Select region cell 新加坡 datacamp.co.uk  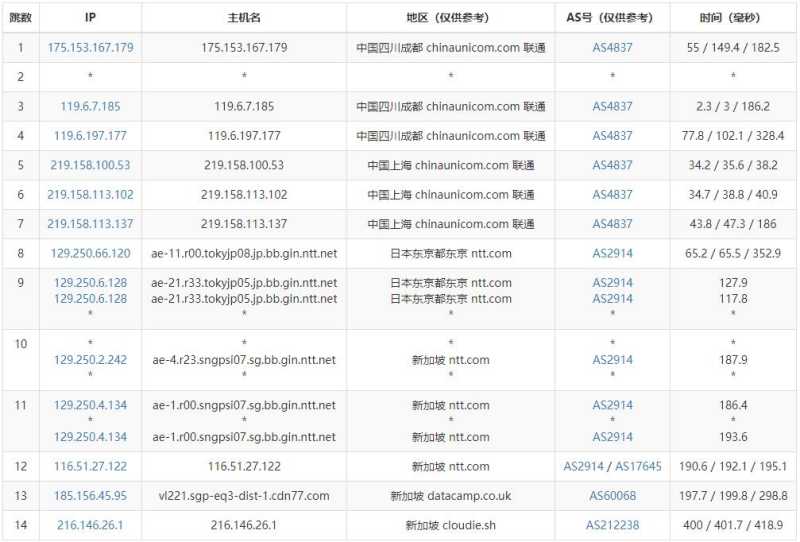point(451,496)
